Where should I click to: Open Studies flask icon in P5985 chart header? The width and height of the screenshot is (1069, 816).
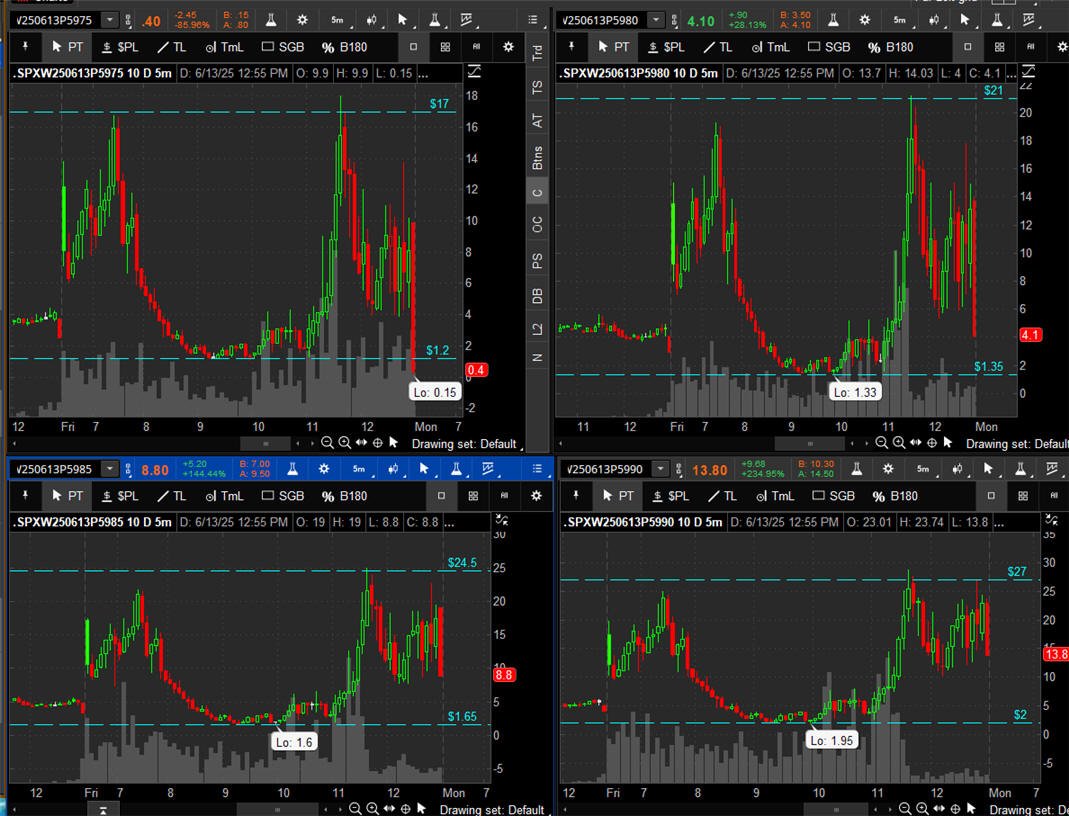[292, 469]
